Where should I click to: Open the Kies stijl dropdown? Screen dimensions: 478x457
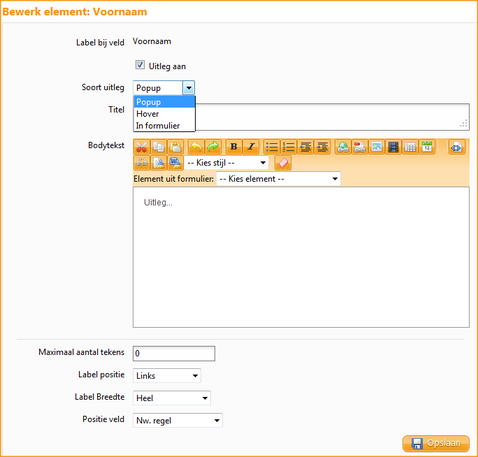pos(226,163)
